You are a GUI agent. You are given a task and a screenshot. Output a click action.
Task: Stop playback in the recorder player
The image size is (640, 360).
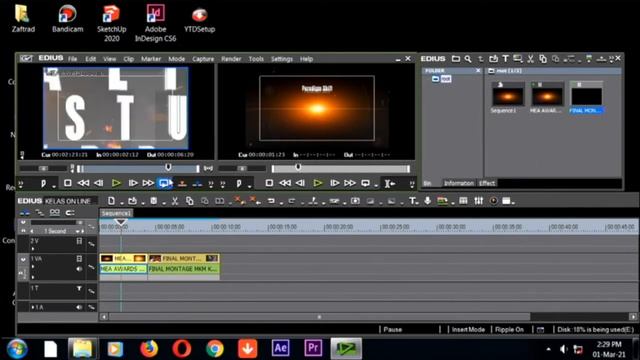pos(269,183)
